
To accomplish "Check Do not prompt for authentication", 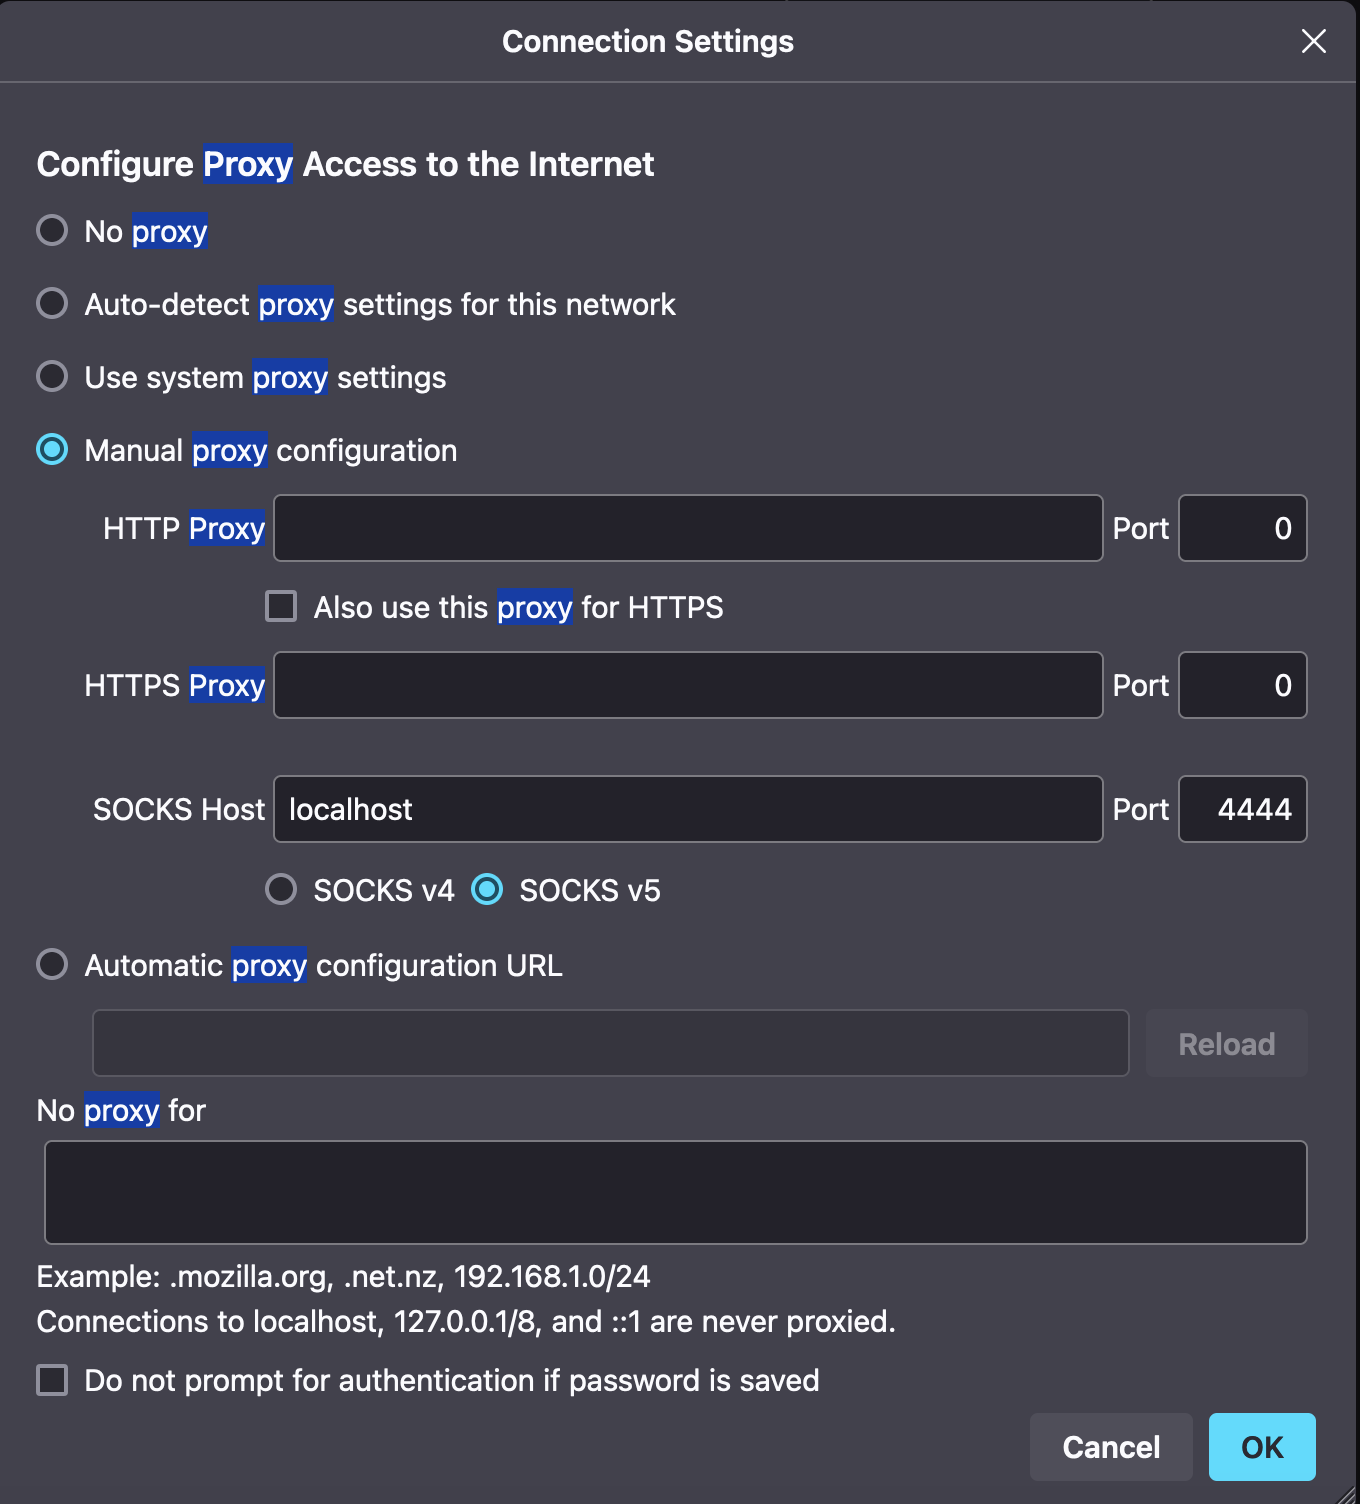I will coord(52,1380).
